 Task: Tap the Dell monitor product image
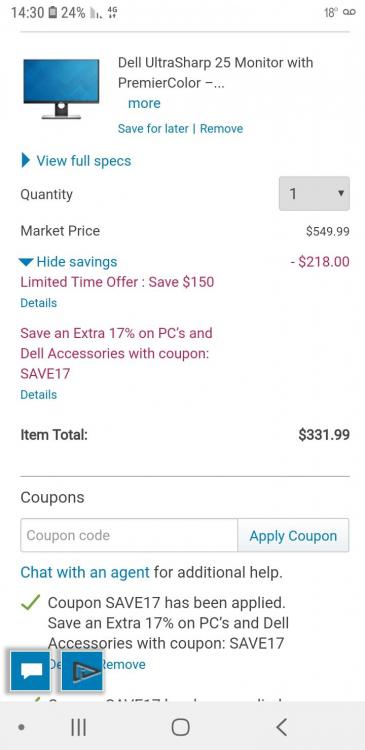click(x=61, y=89)
